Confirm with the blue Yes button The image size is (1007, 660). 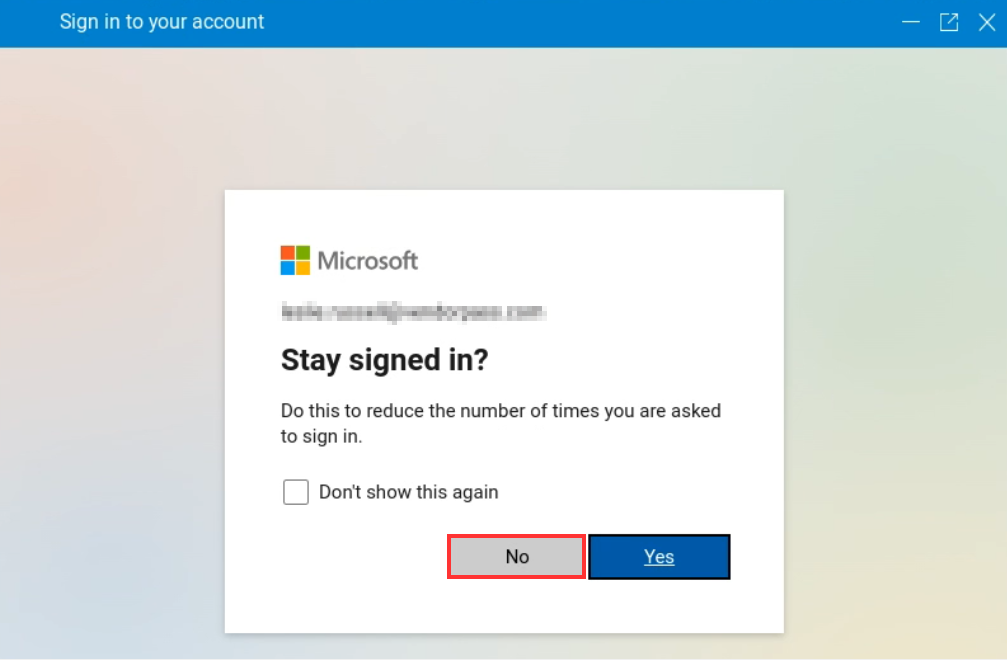coord(659,557)
